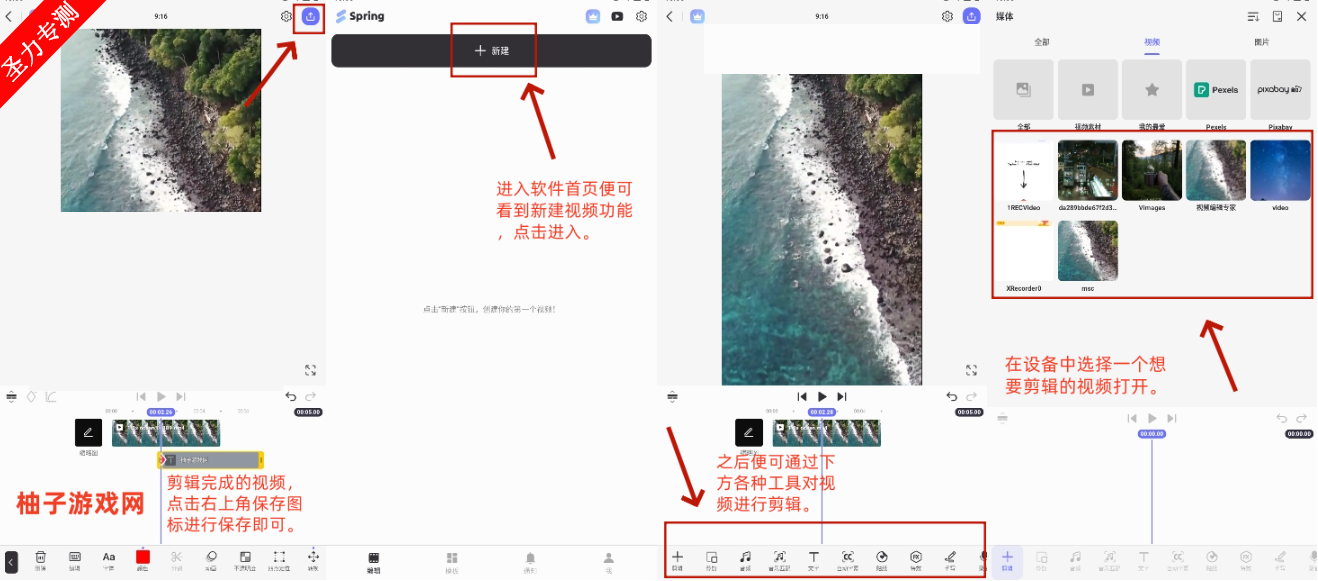Switch to the 图片 tab in 媒体 panel
The height and width of the screenshot is (581, 1318).
click(x=1262, y=42)
